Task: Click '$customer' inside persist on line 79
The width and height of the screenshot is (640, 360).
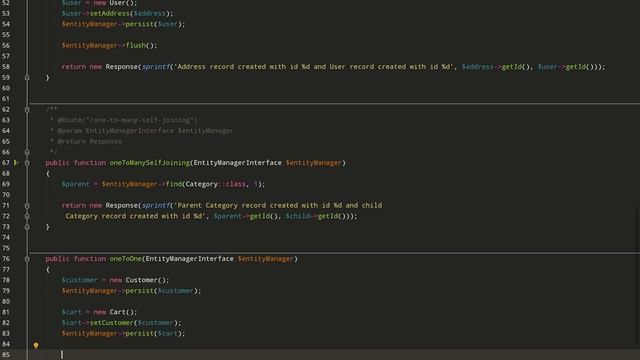Action: 176,291
